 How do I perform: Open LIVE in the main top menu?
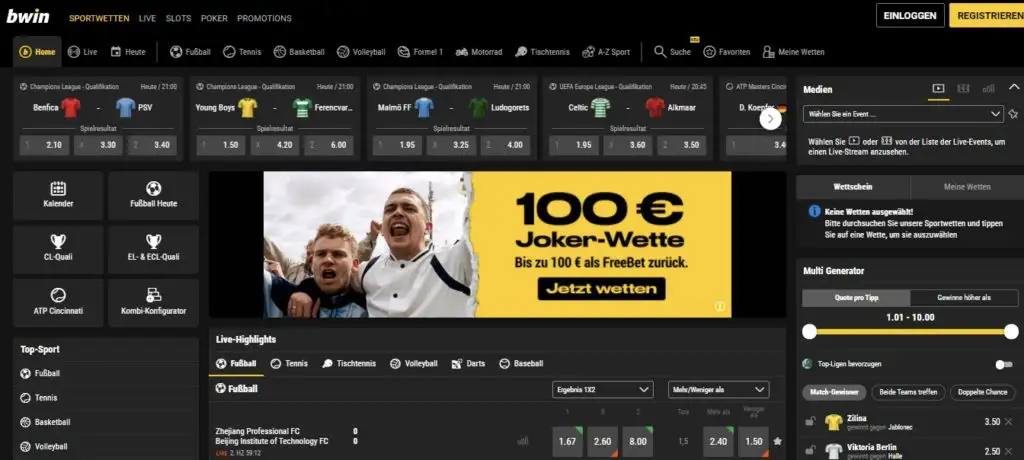pos(148,18)
